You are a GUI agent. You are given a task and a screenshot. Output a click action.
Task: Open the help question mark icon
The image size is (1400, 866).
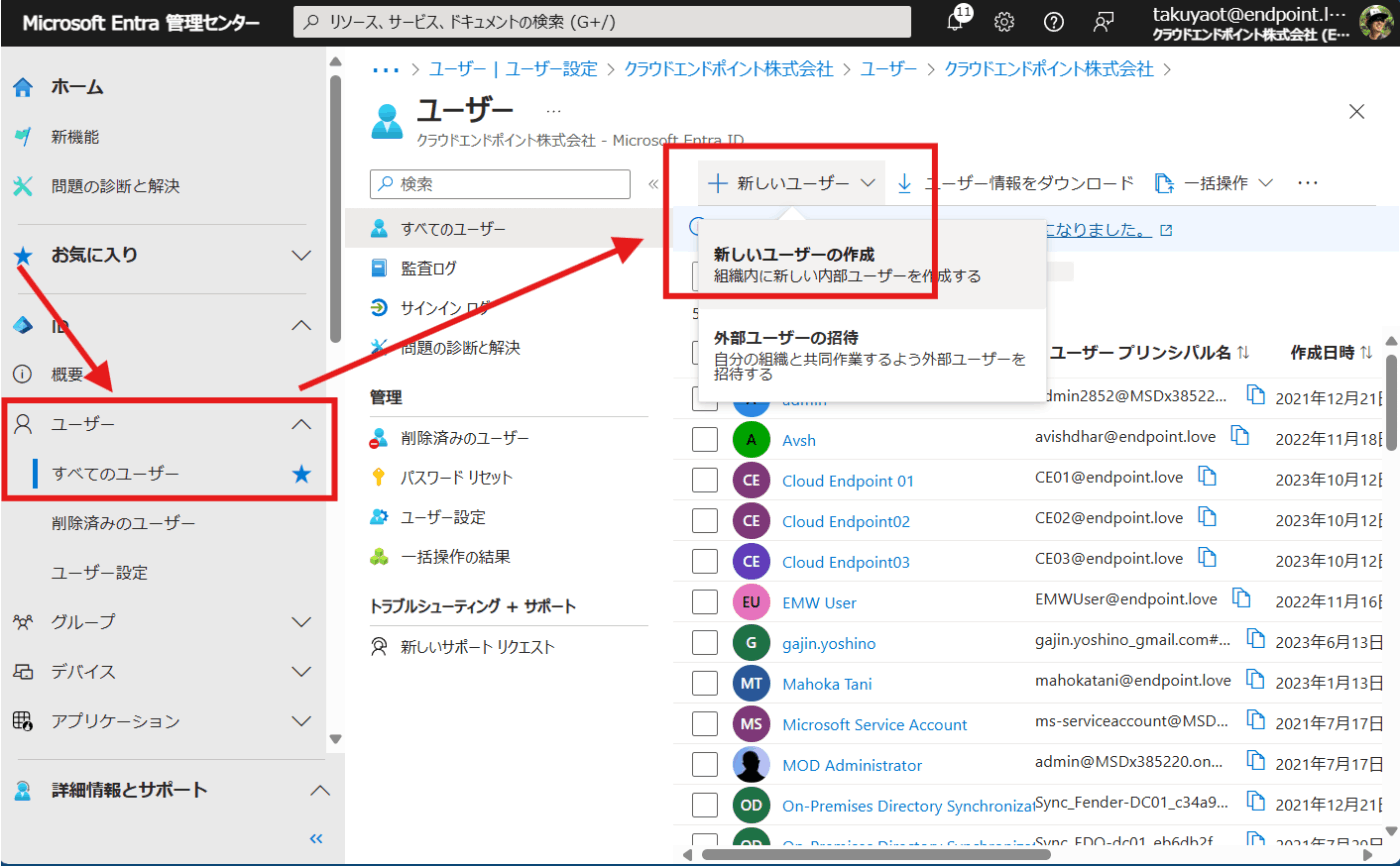point(1053,22)
